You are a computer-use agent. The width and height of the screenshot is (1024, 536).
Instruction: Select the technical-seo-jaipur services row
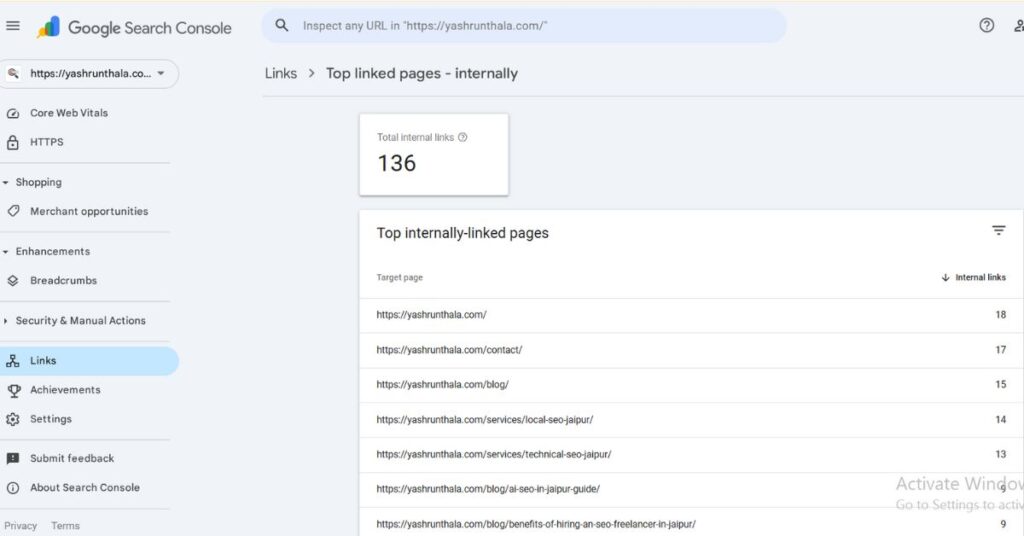tap(691, 454)
